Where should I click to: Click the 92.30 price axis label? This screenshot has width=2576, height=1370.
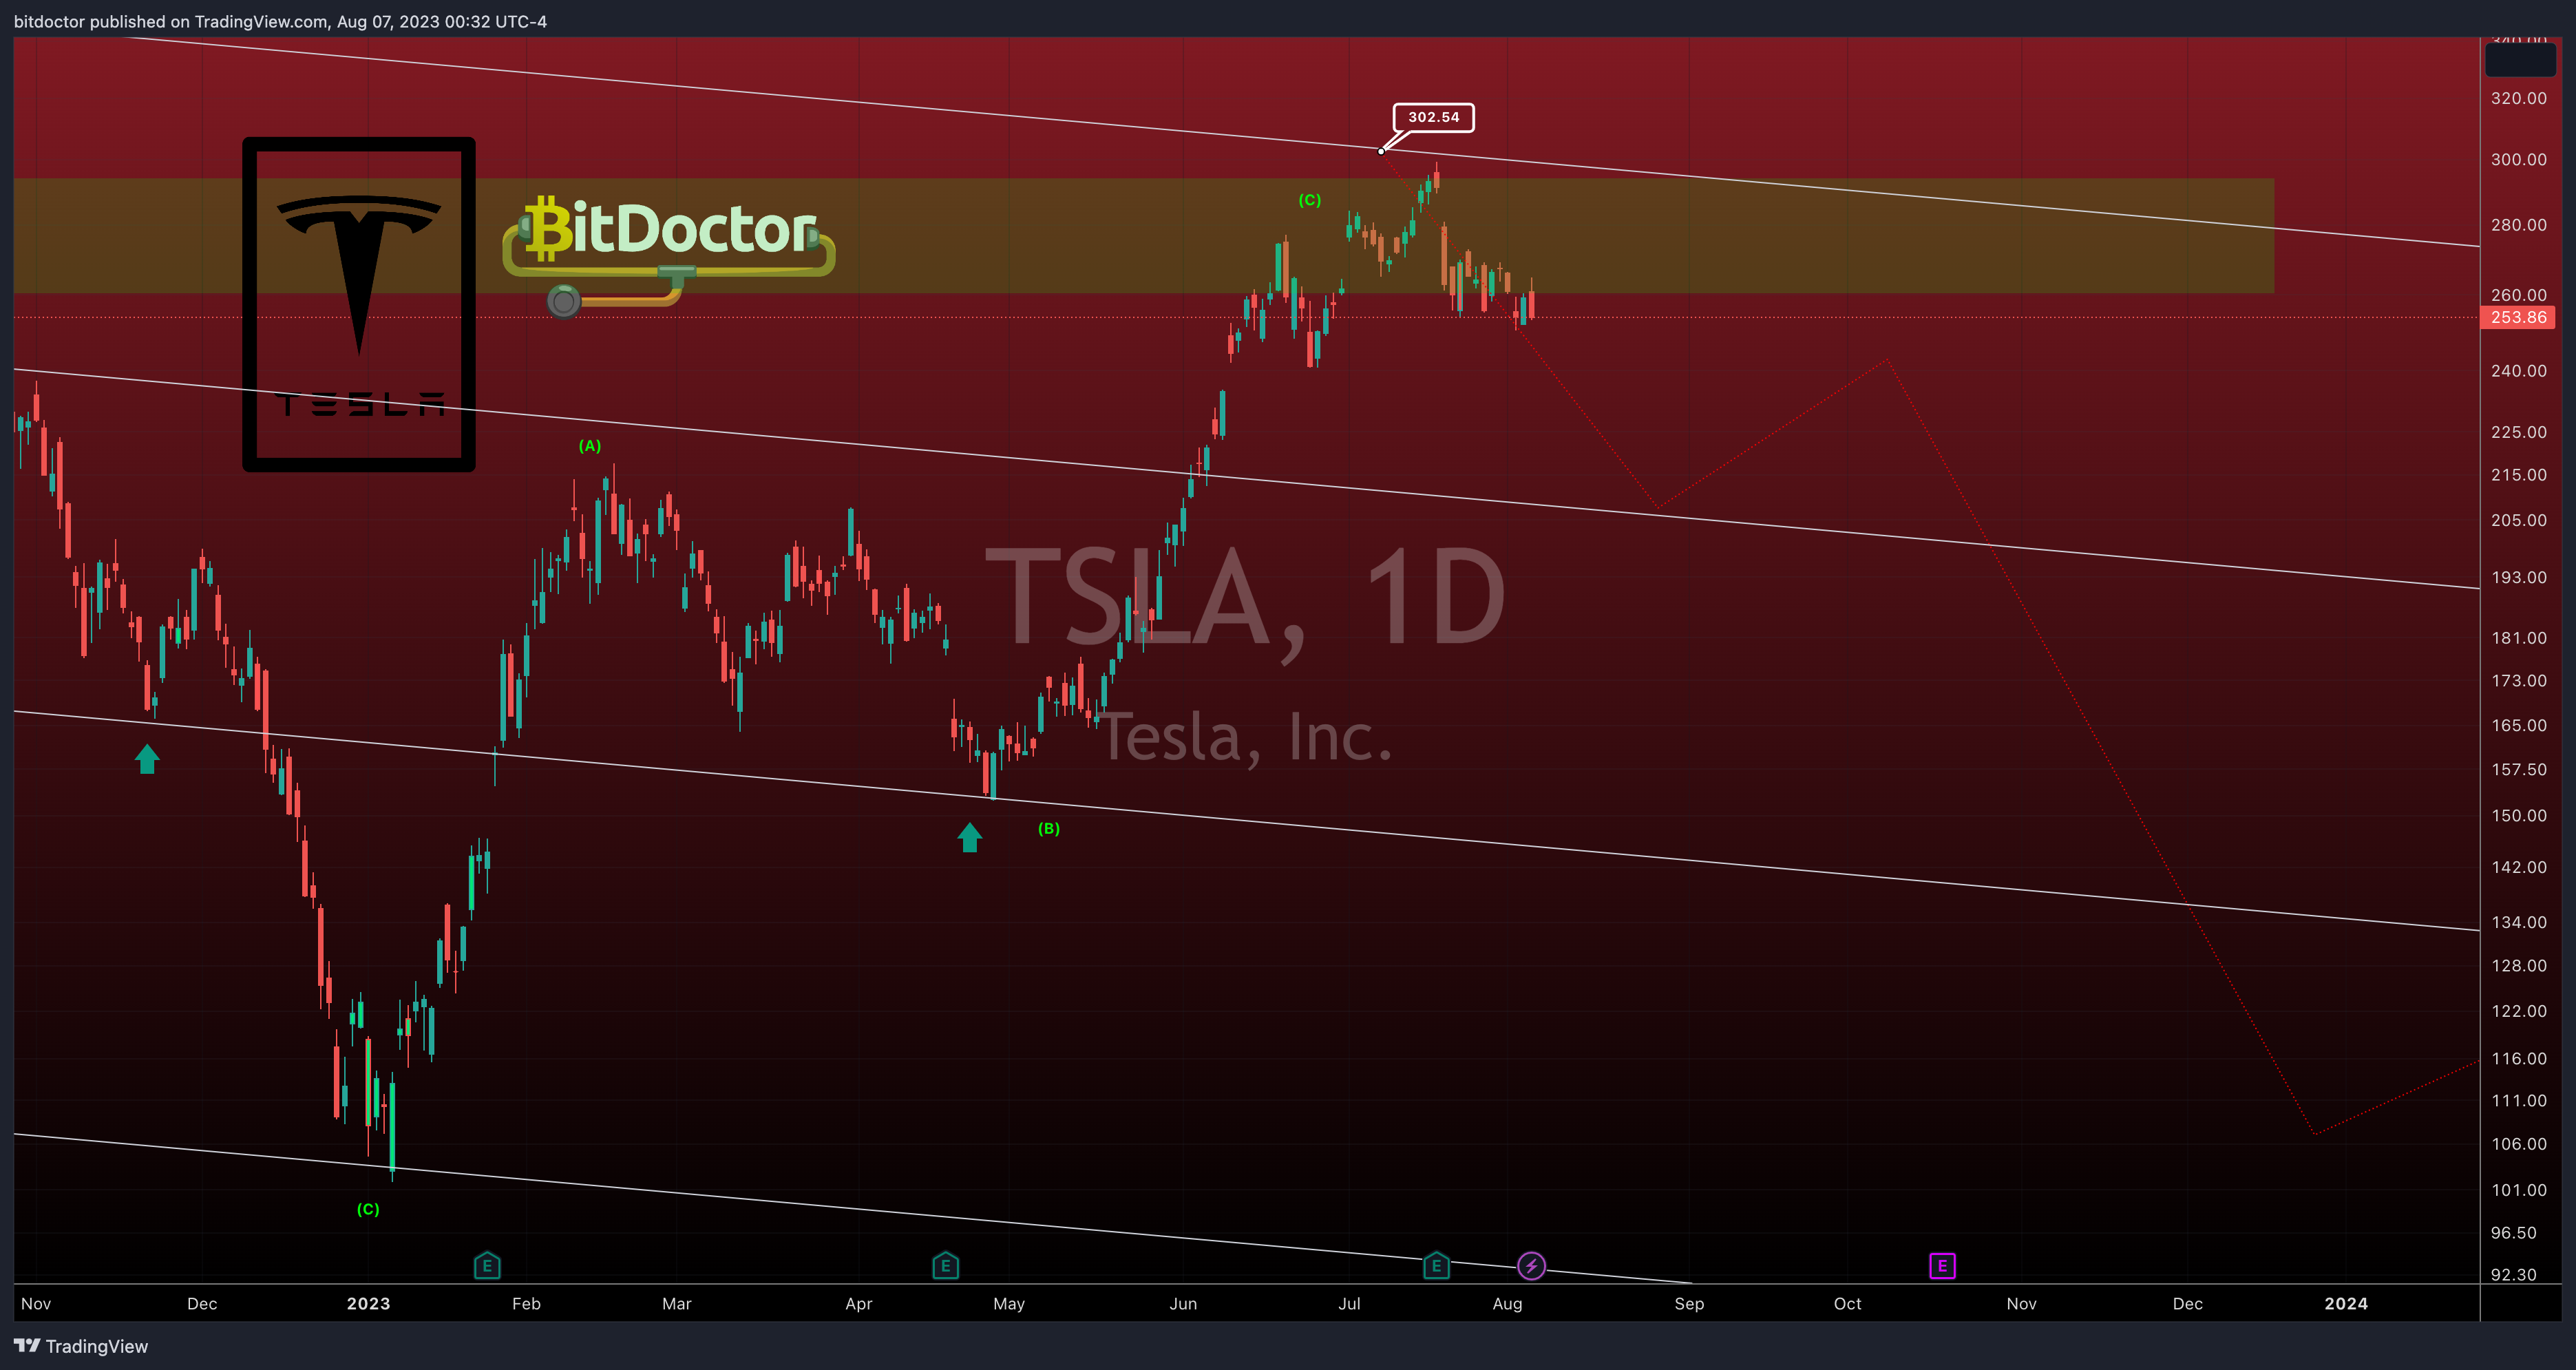[2514, 1274]
